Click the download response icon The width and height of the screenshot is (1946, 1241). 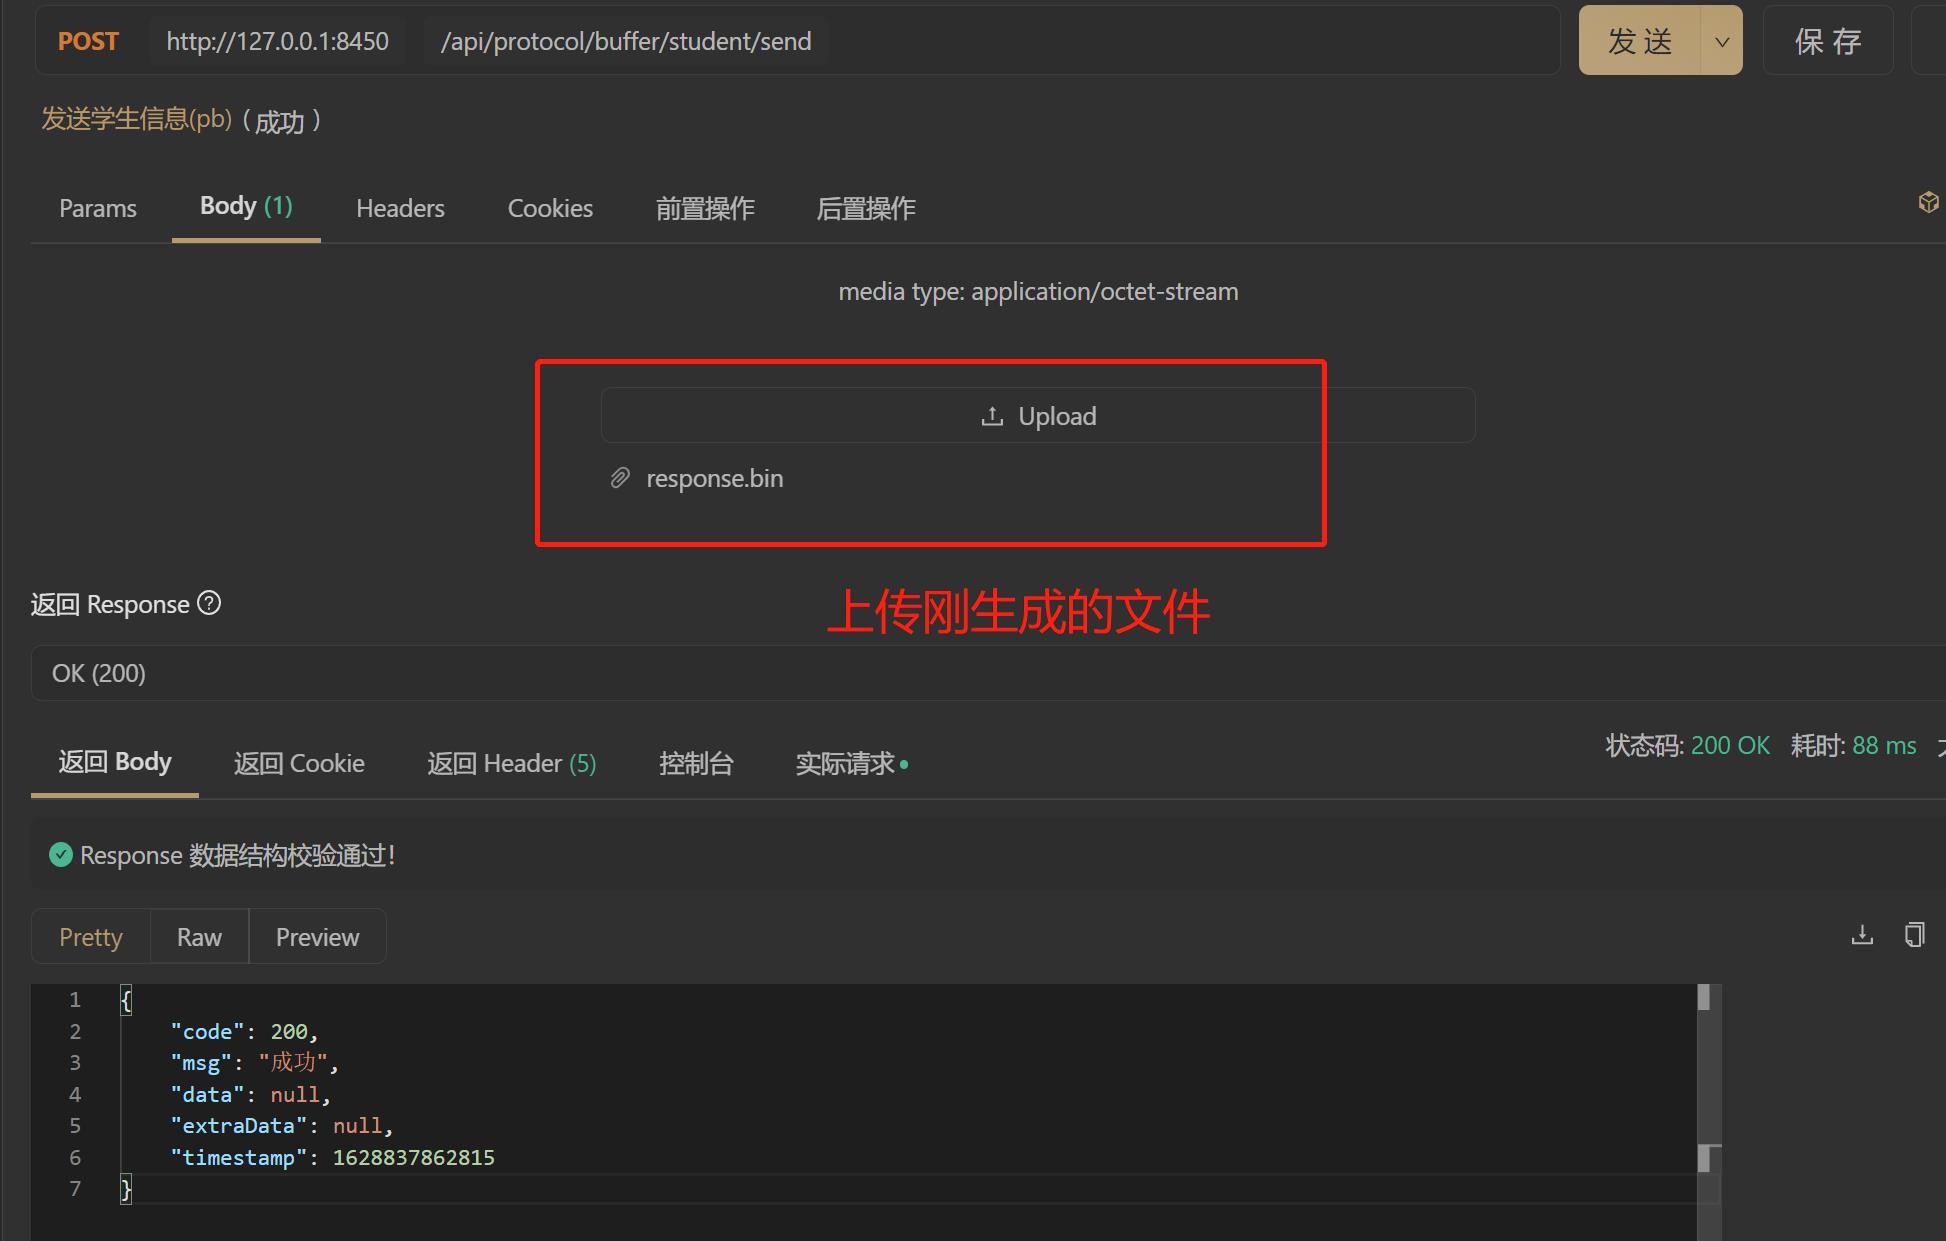1862,935
